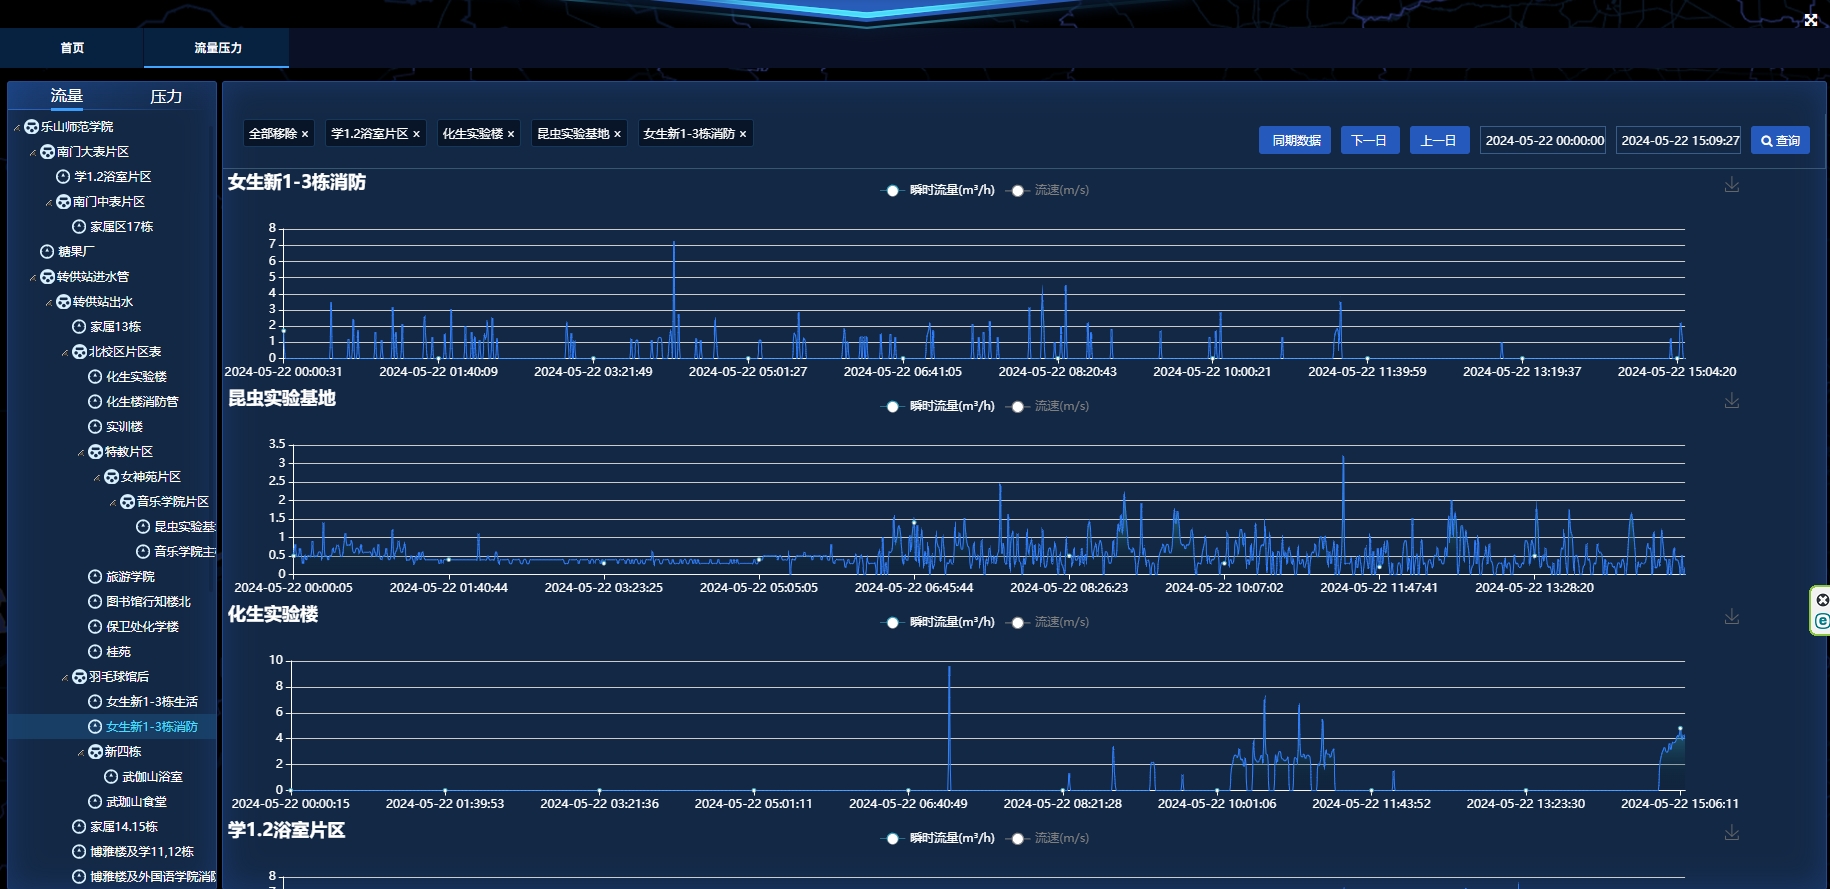Image resolution: width=1830 pixels, height=889 pixels.
Task: Click the group icon of 转供站进水管
Action: pyautogui.click(x=47, y=277)
